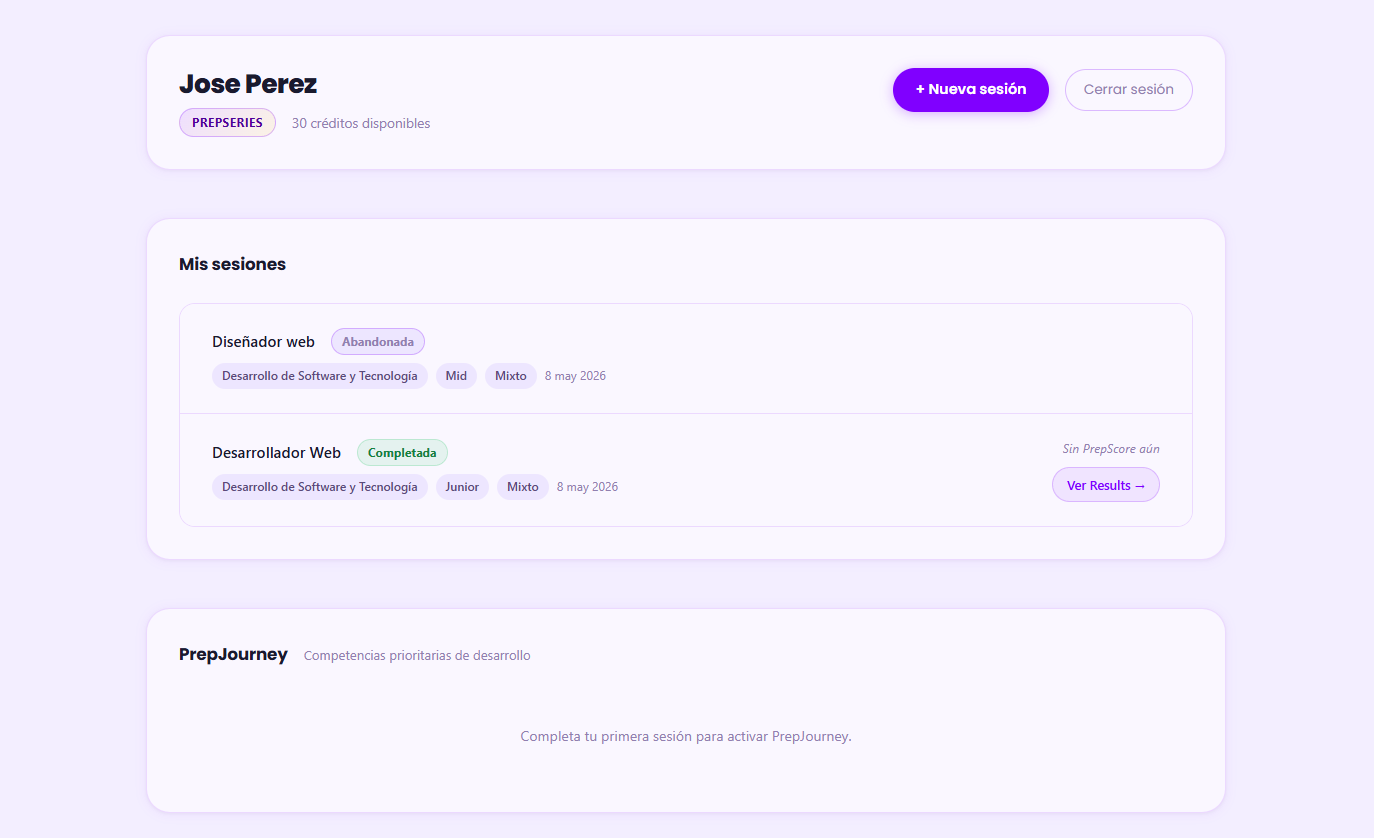Open Ver Results for Desarrollador Web

tap(1105, 485)
